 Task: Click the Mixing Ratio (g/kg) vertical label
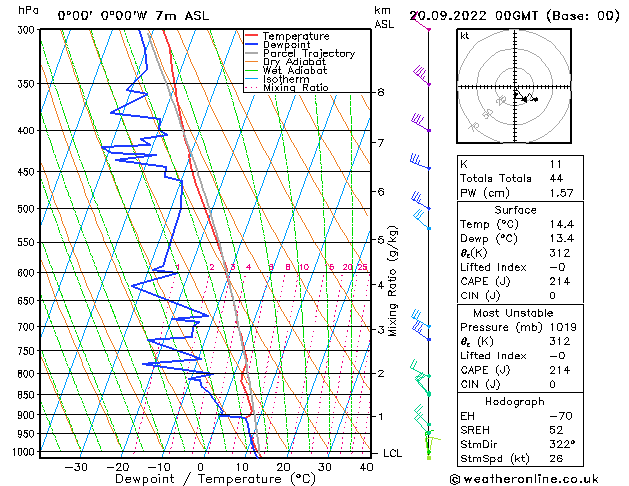(x=393, y=281)
